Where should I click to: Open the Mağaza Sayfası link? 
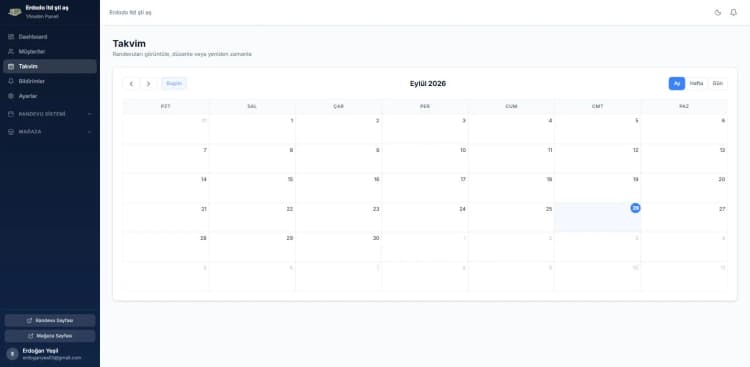(50, 336)
